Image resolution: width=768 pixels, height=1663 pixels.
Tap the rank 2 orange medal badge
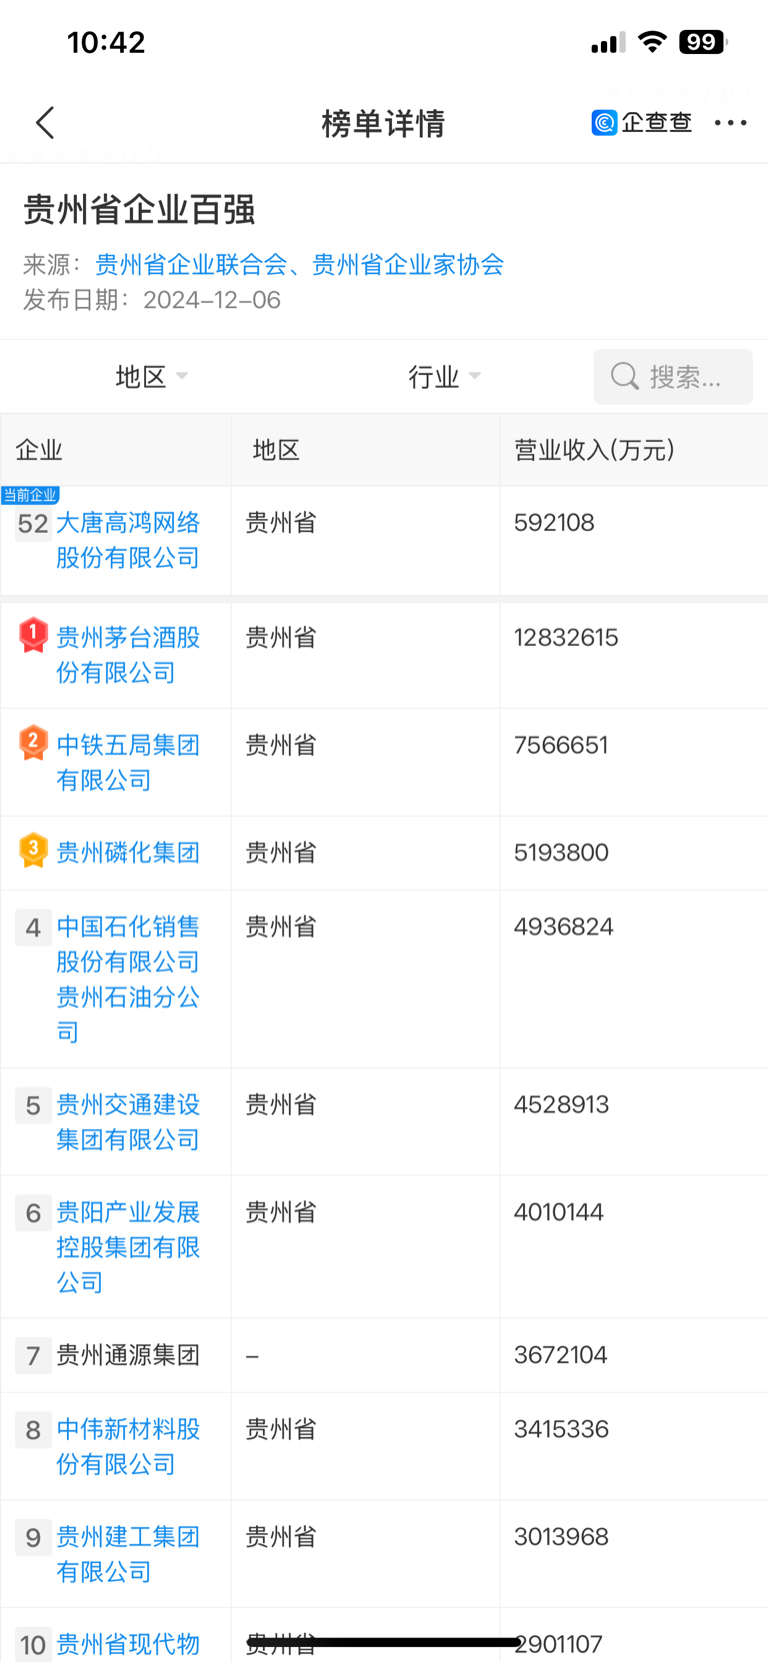[33, 743]
